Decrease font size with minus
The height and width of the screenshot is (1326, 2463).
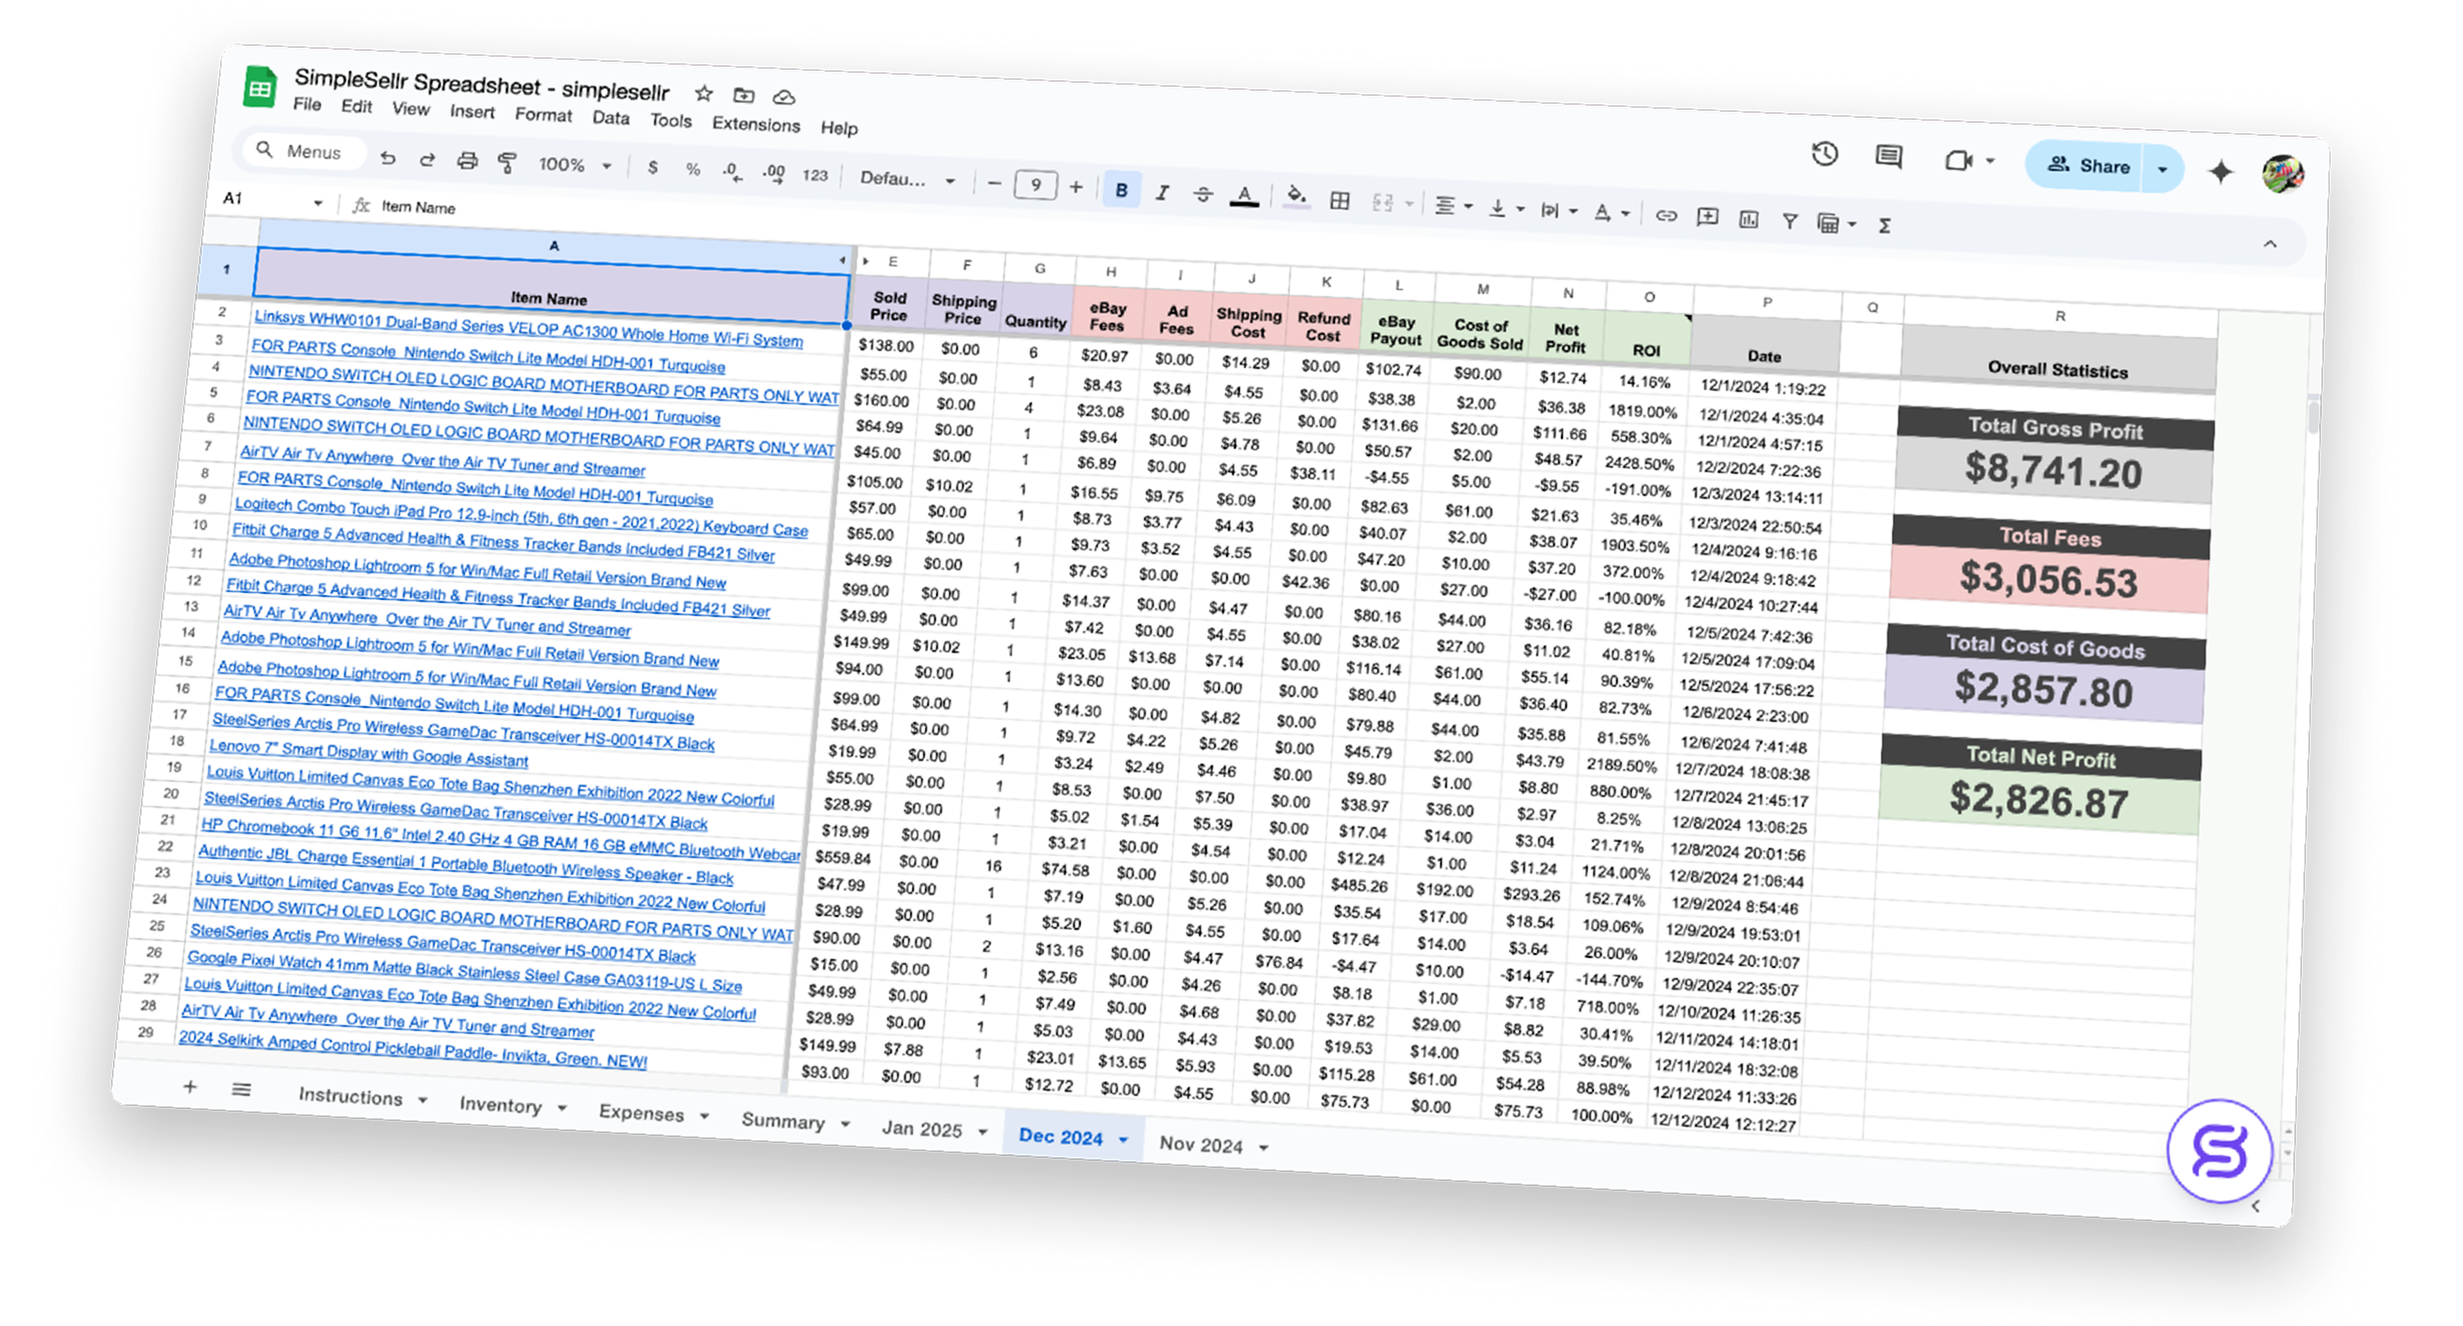[994, 184]
